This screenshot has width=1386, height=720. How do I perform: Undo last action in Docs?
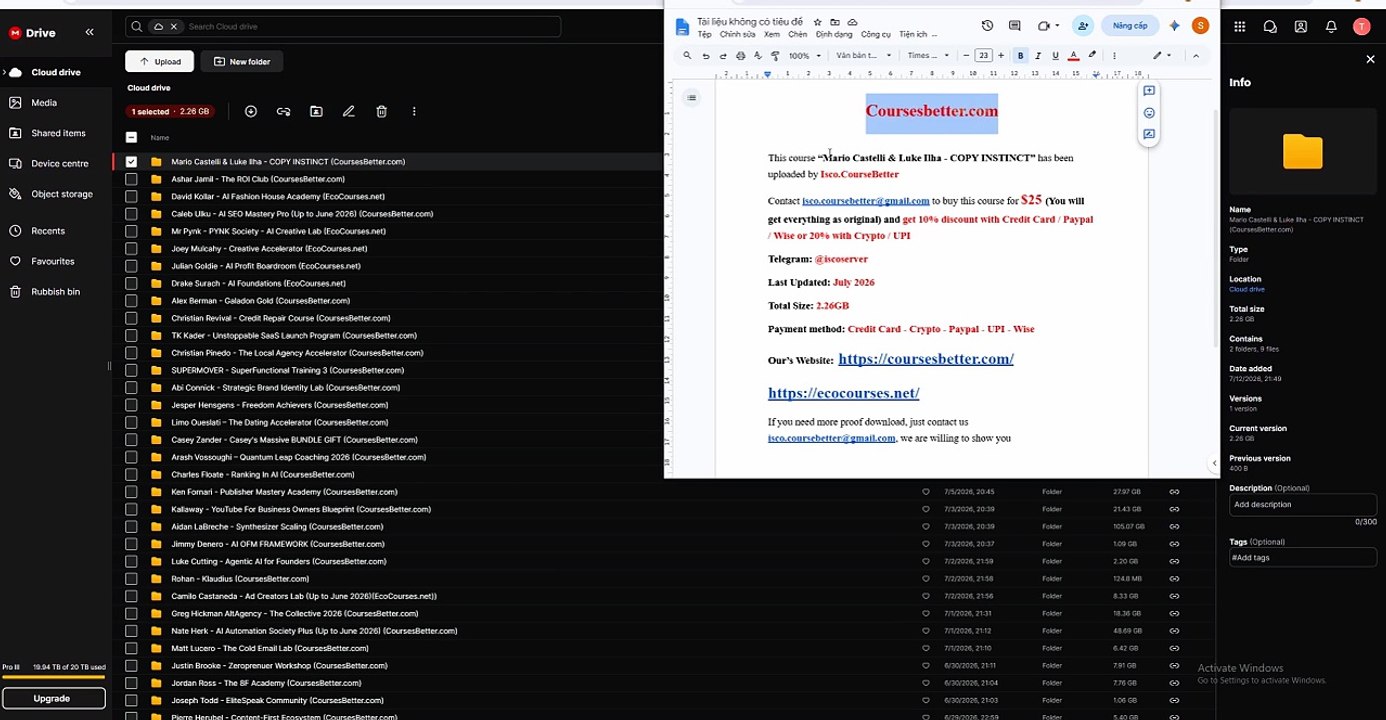(706, 56)
